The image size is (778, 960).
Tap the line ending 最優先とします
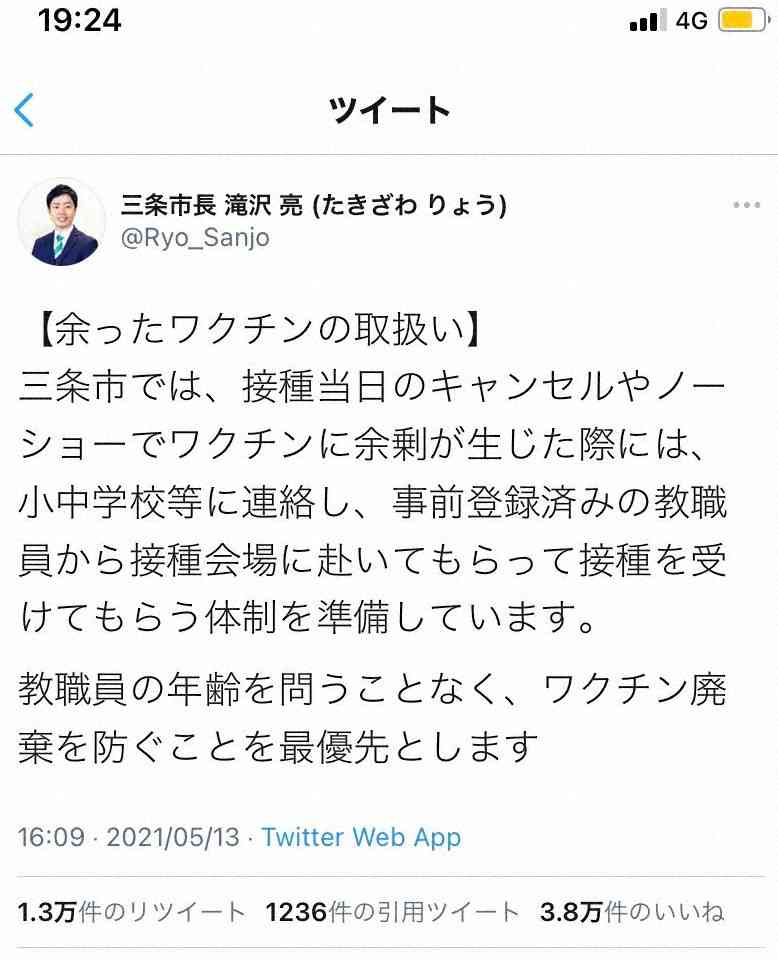pos(279,746)
